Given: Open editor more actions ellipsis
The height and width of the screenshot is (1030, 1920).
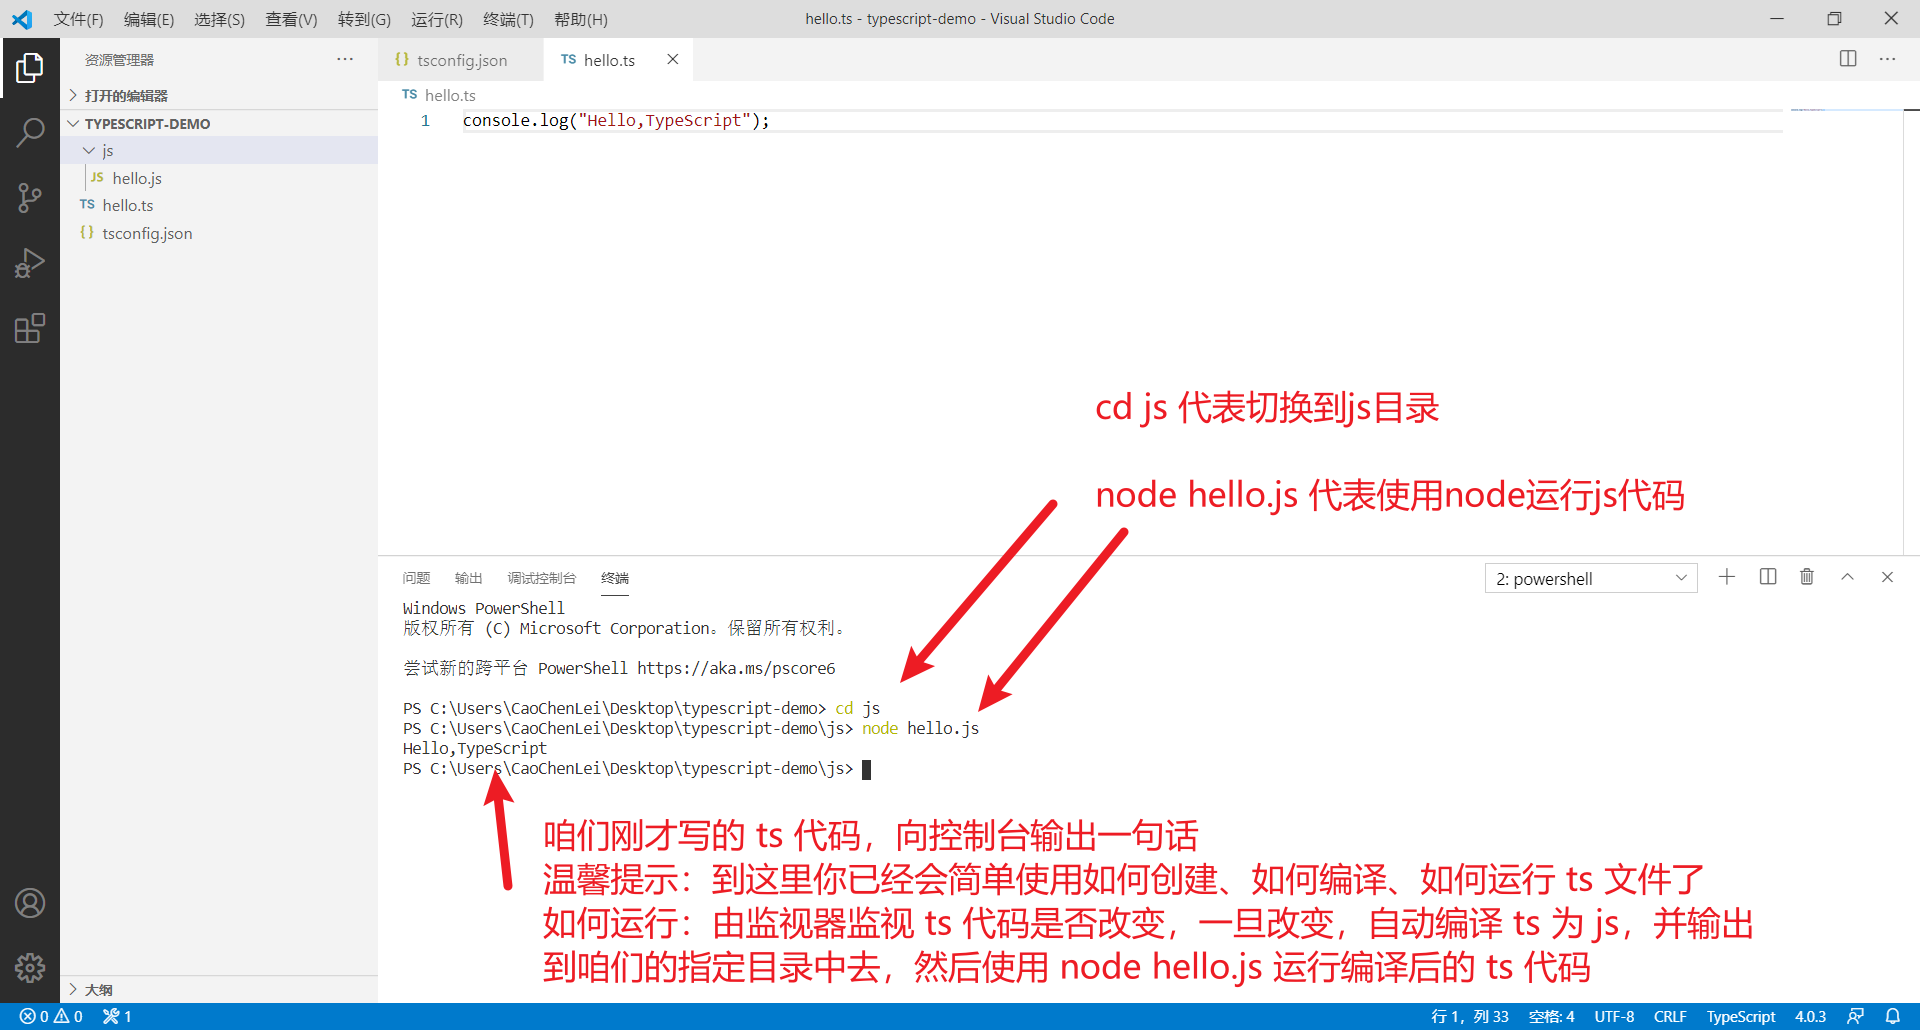Looking at the screenshot, I should click(1887, 59).
